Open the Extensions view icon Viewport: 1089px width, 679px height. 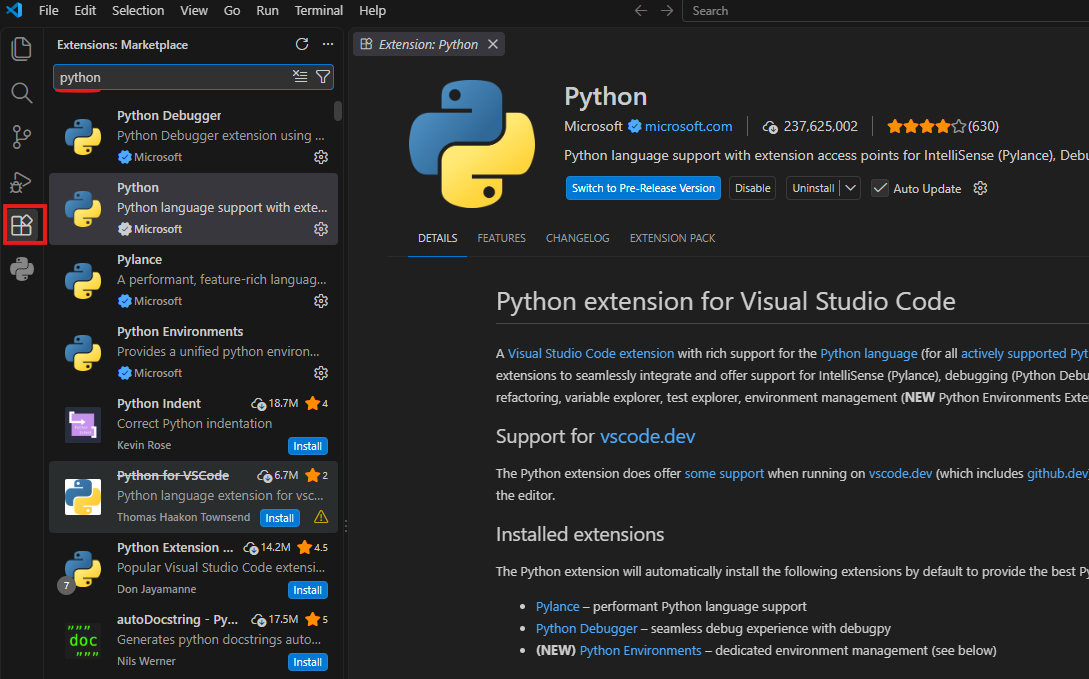click(22, 225)
